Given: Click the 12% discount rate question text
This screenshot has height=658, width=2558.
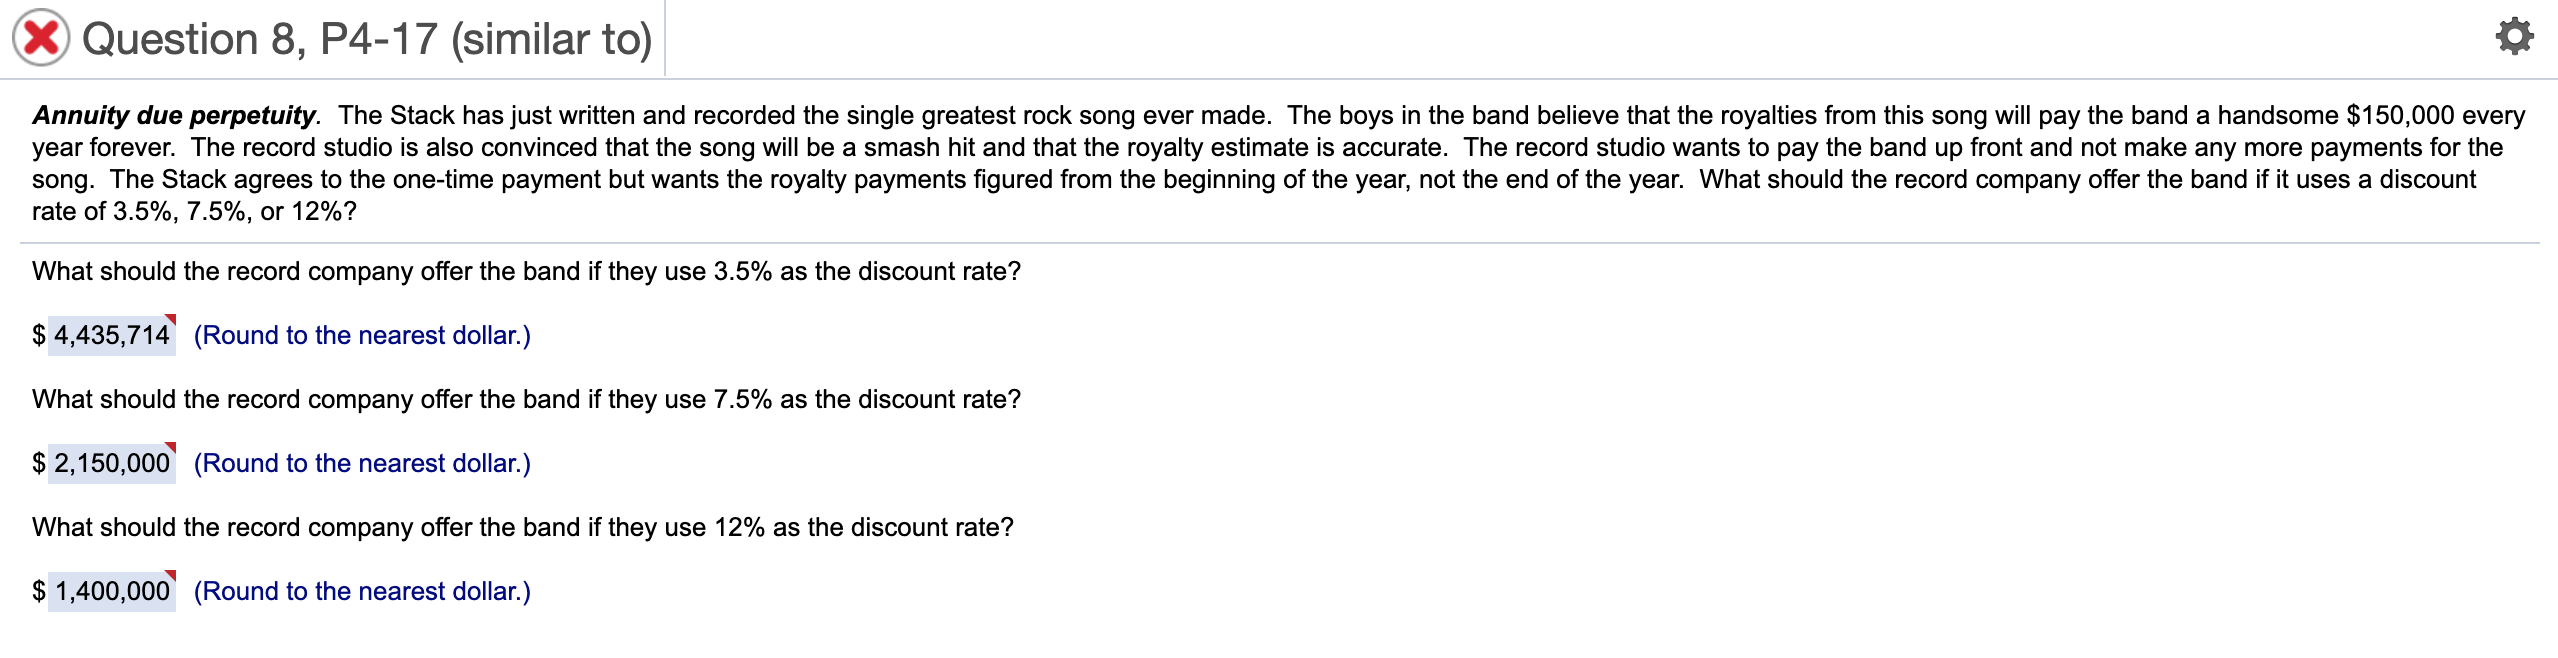Looking at the screenshot, I should (523, 527).
